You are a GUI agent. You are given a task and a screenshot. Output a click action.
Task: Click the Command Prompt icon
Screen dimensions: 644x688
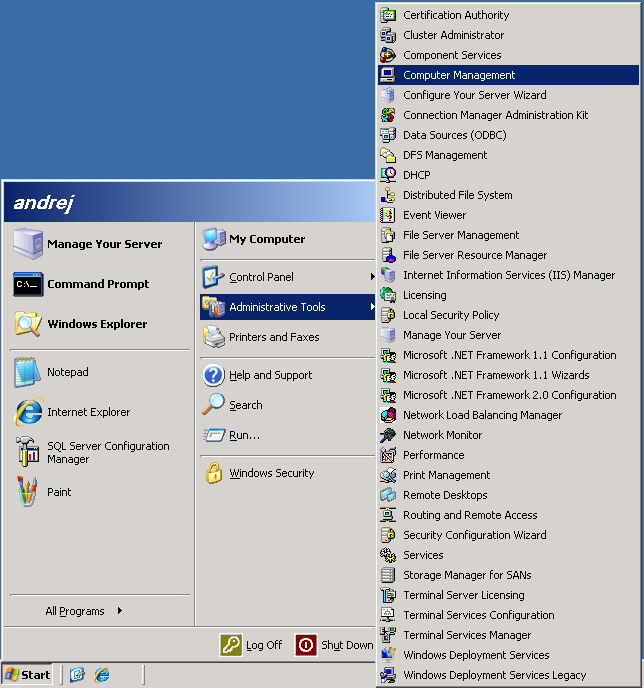pos(28,284)
